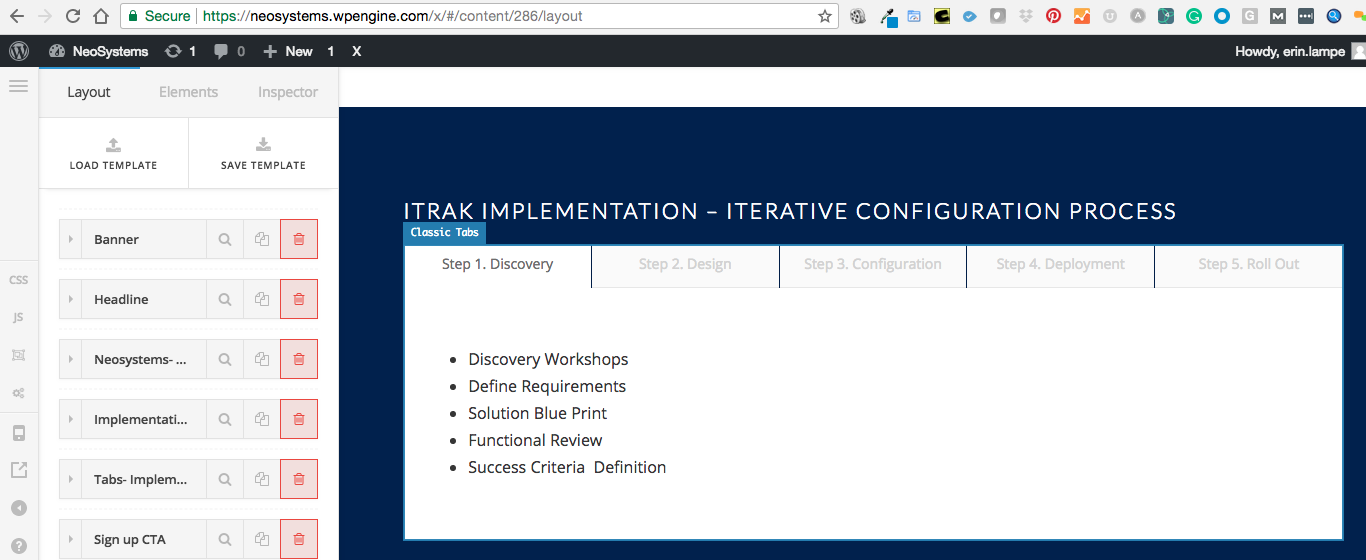
Task: Duplicate the Headline section
Action: point(262,300)
